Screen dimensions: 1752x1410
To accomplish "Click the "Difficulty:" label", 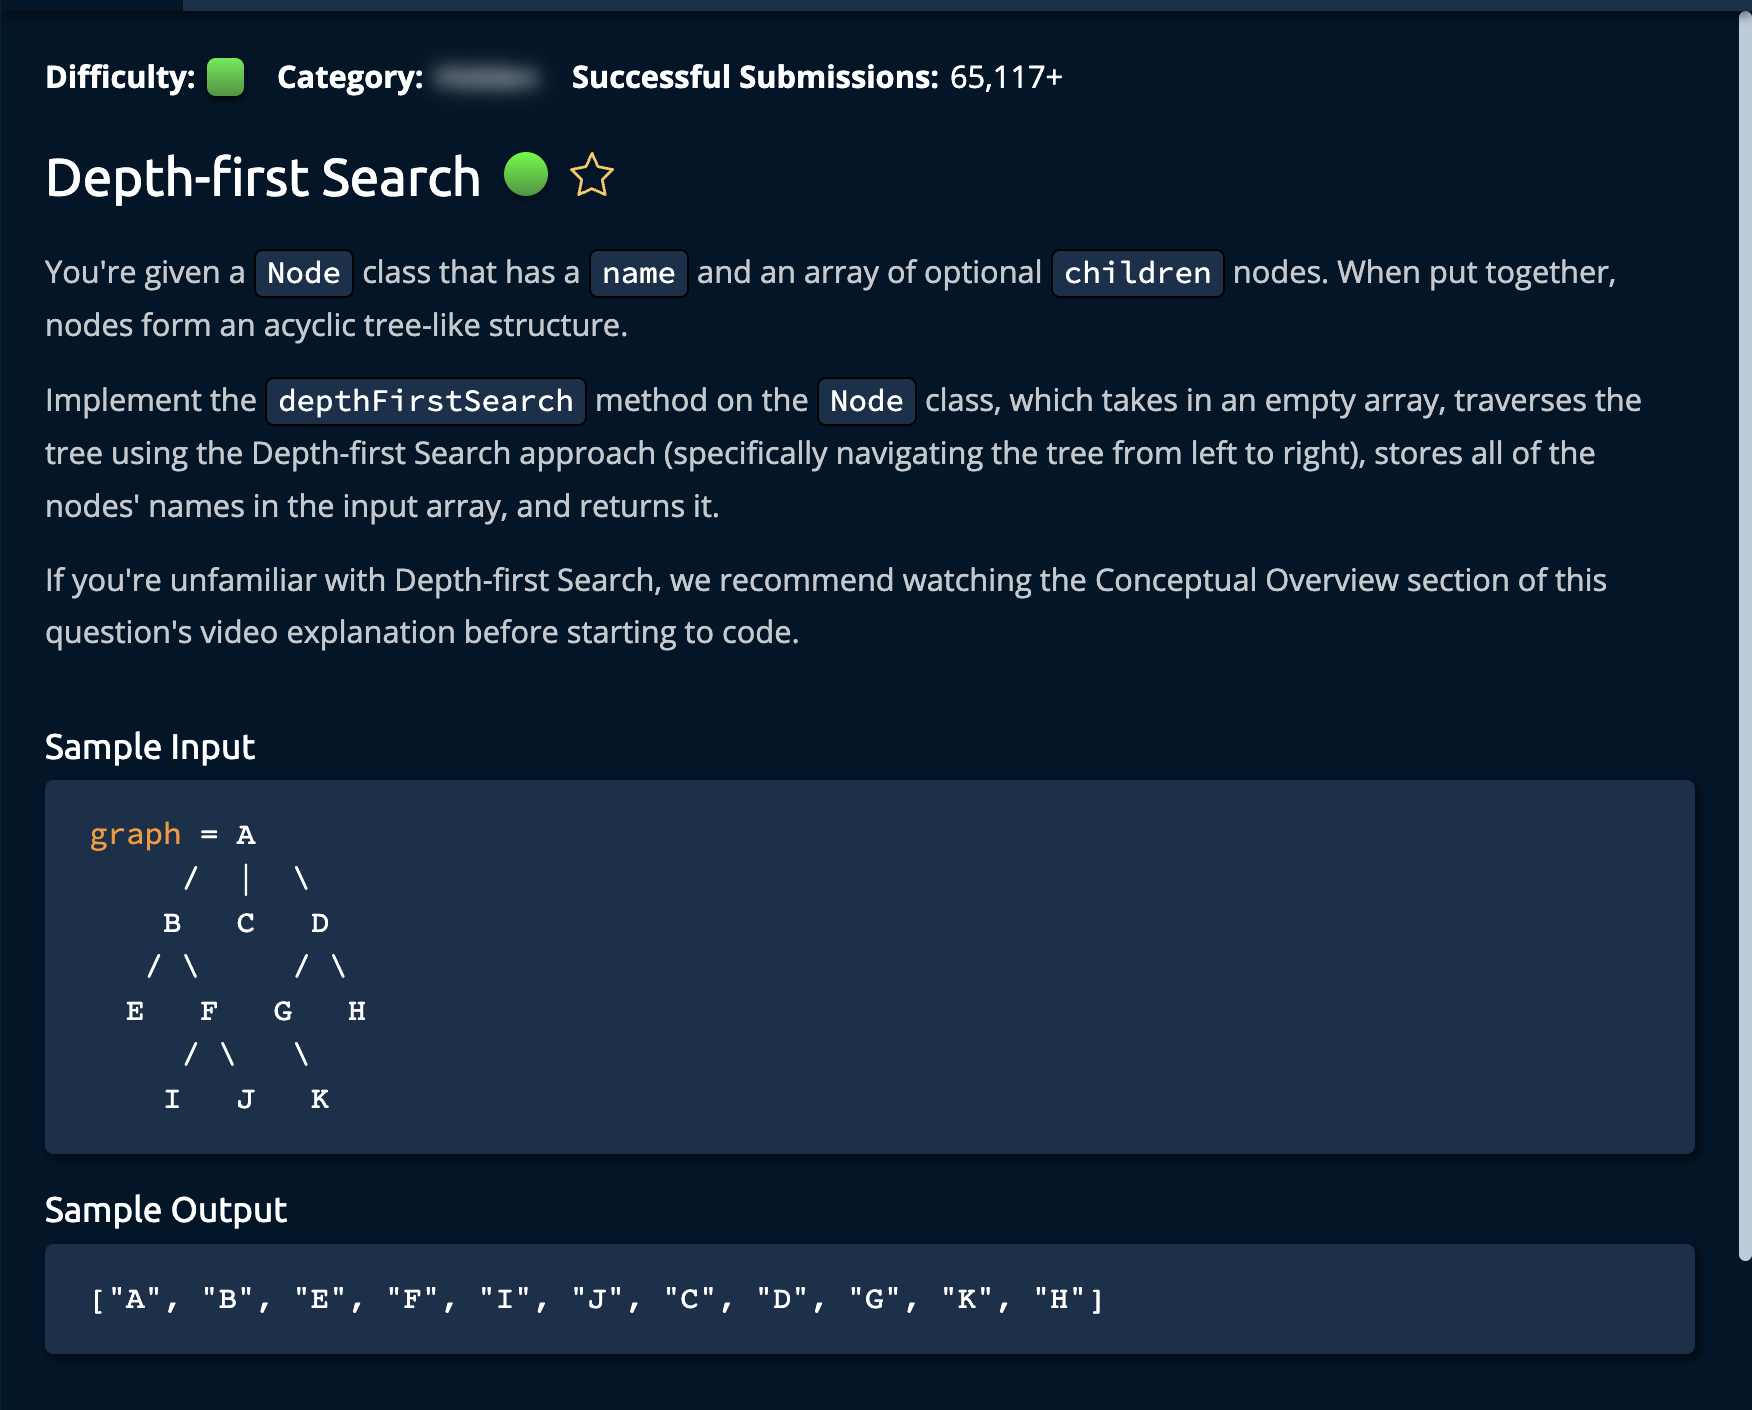I will pyautogui.click(x=120, y=77).
